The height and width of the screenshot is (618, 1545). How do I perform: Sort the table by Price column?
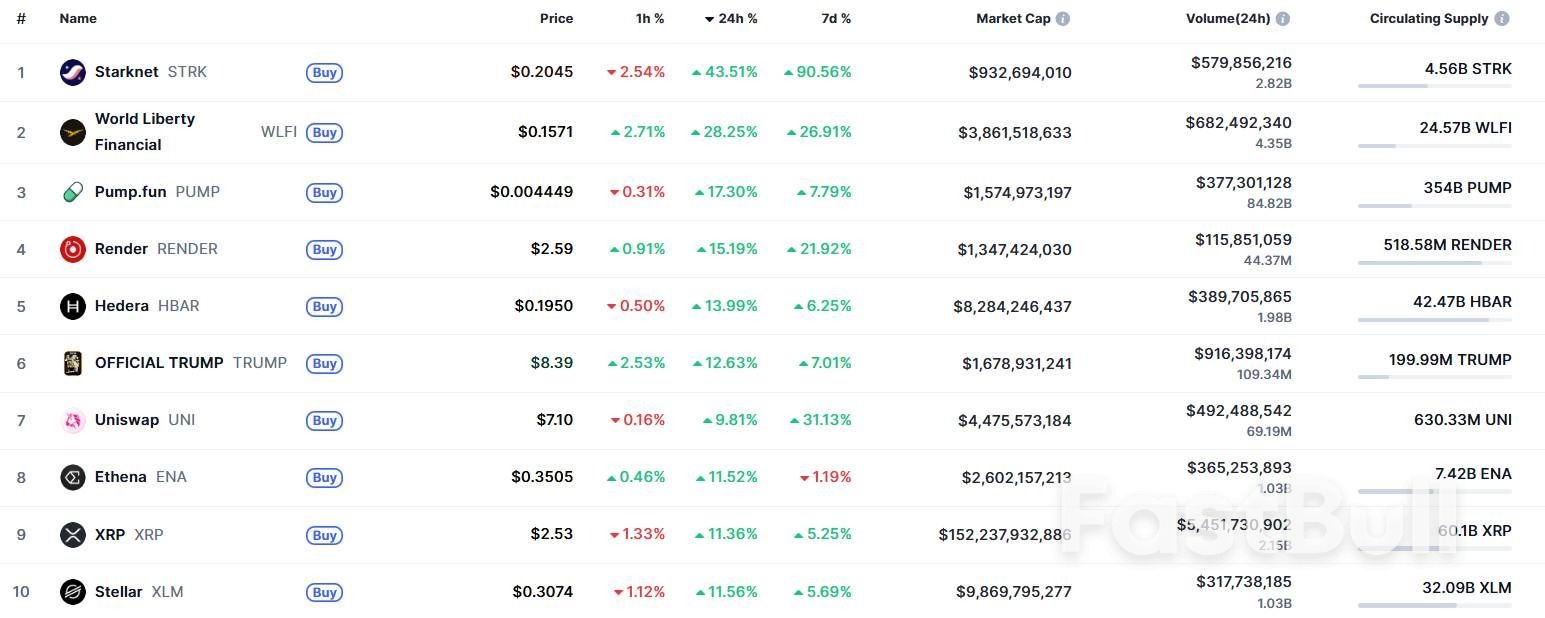point(556,19)
